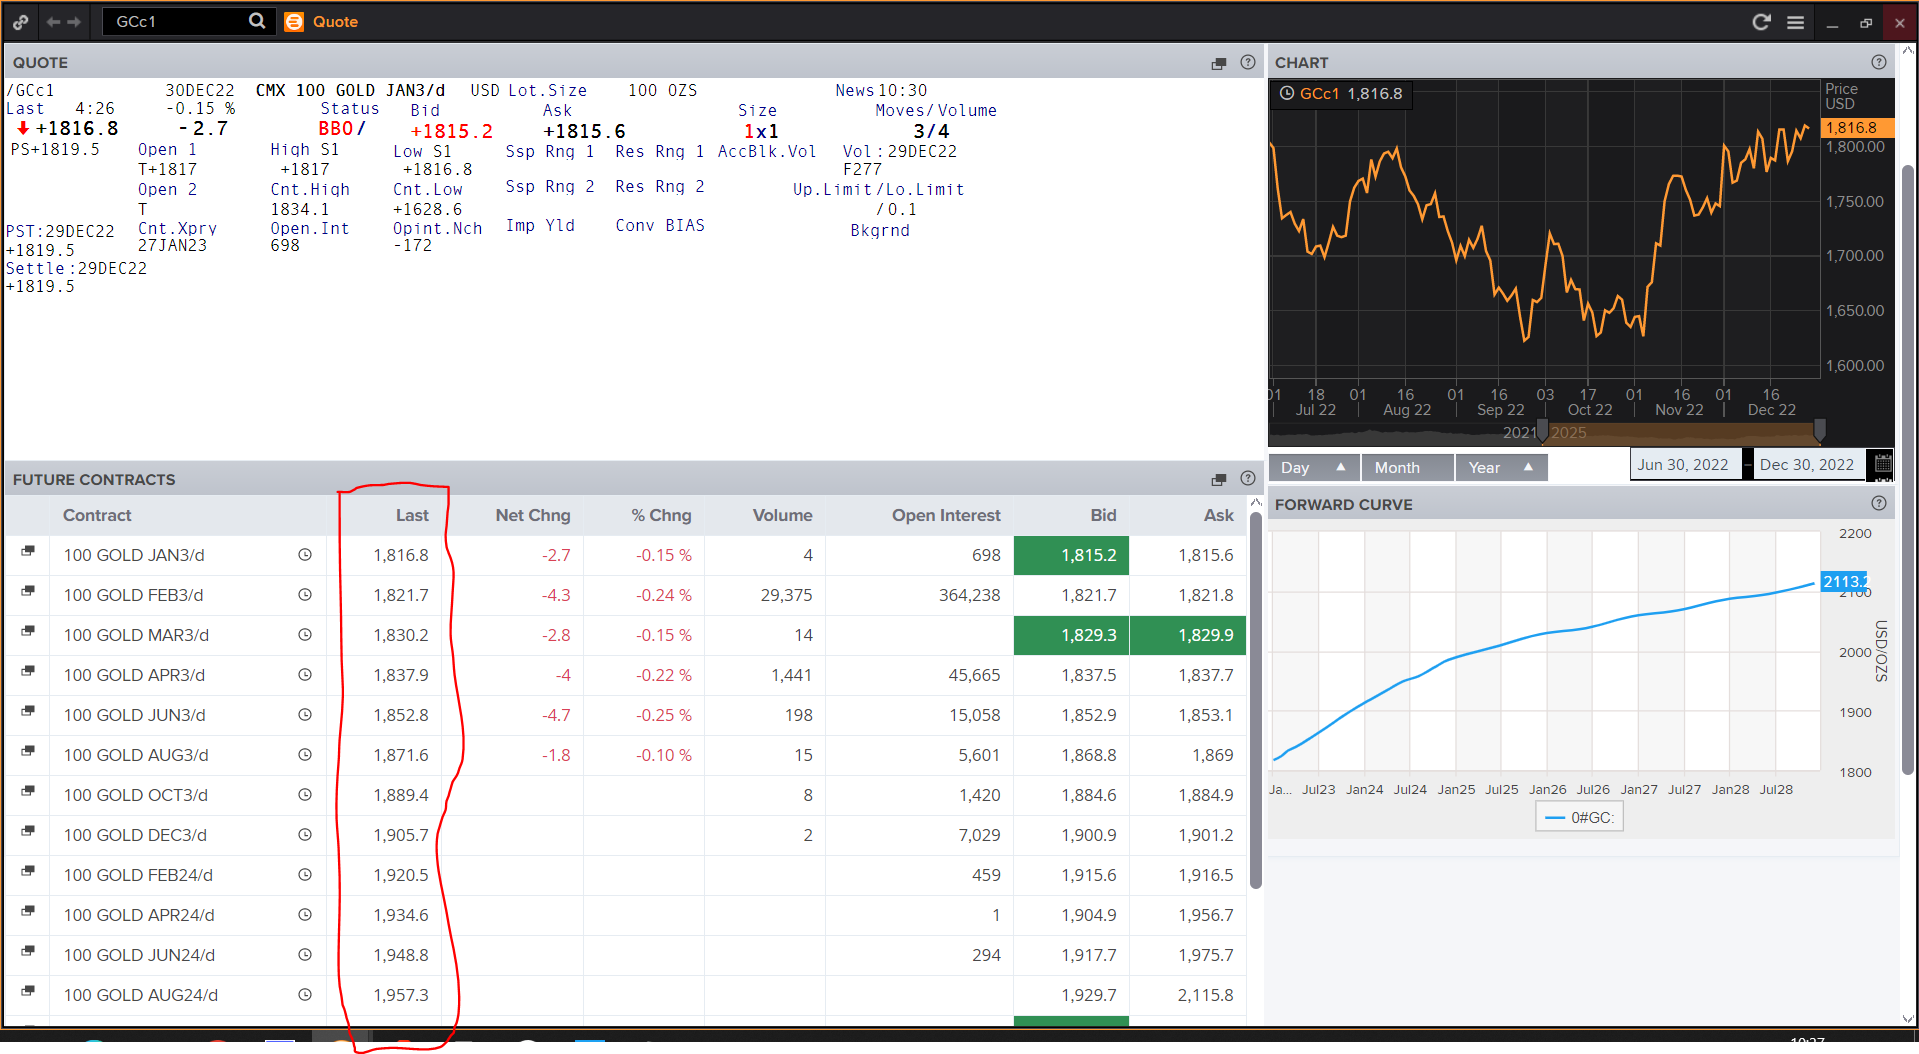Click row icon left of 100 GOLD APR3/d

[28, 671]
